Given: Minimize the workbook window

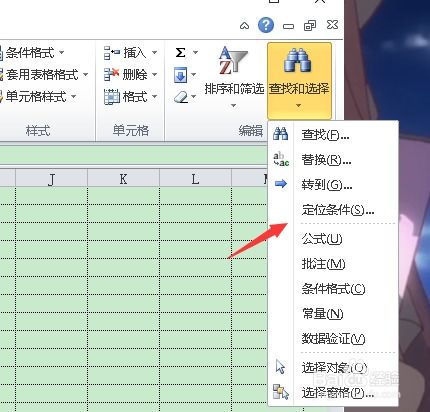Looking at the screenshot, I should [288, 26].
